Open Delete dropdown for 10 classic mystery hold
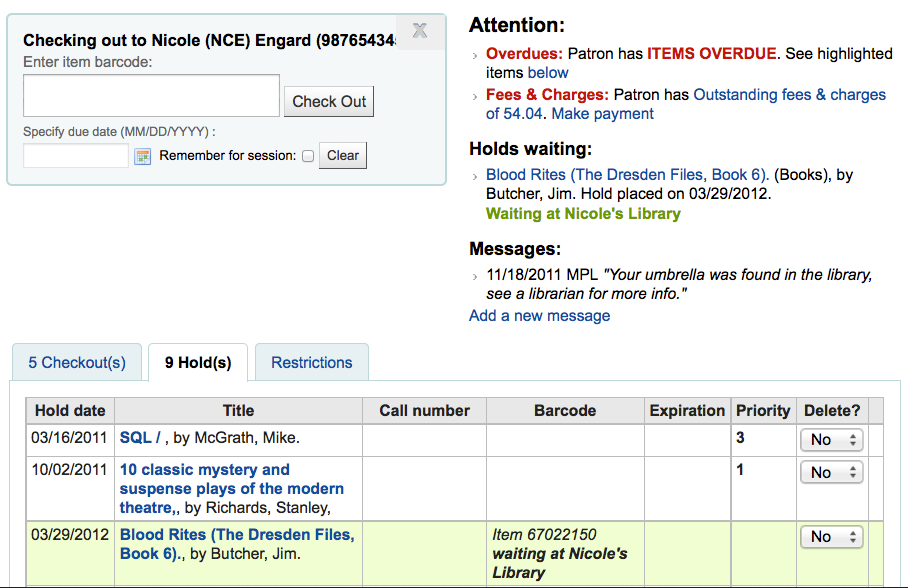This screenshot has width=908, height=588. coord(831,472)
